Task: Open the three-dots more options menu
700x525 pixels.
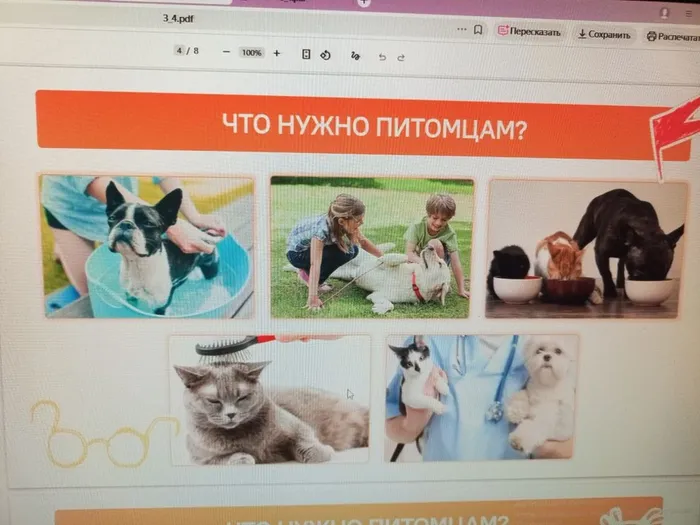Action: pos(461,30)
